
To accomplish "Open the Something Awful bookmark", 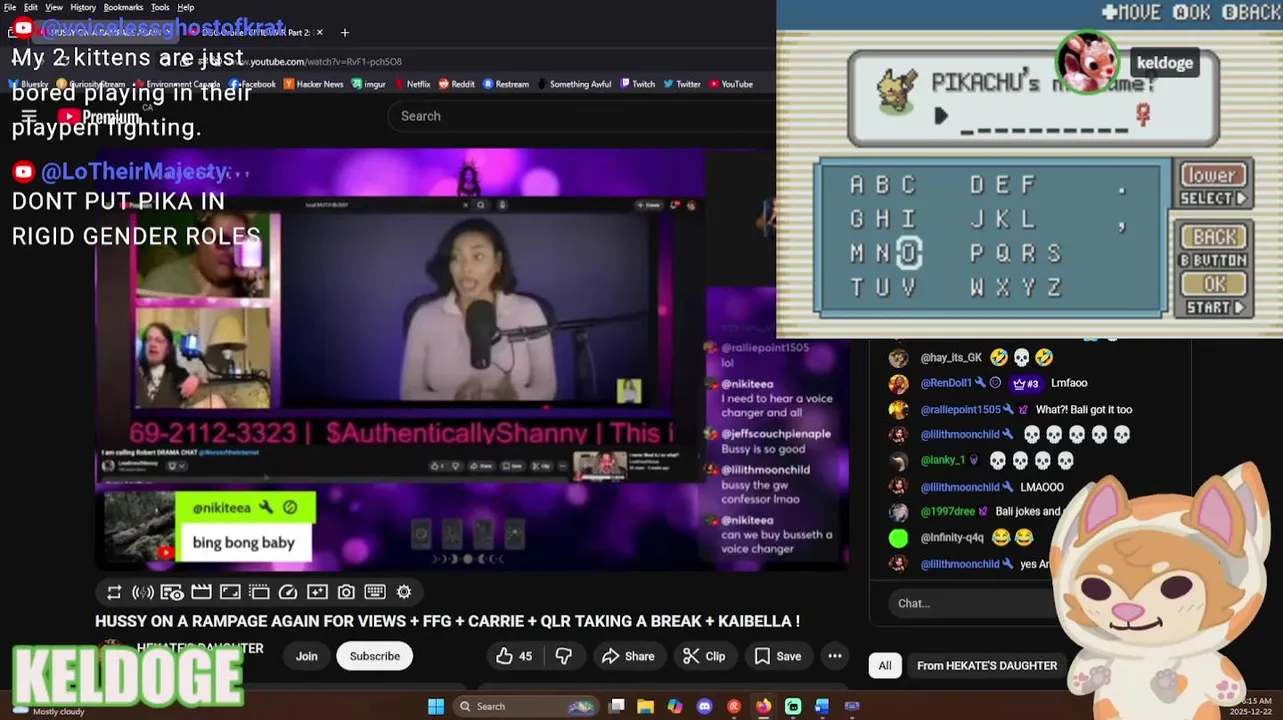I will (x=573, y=84).
